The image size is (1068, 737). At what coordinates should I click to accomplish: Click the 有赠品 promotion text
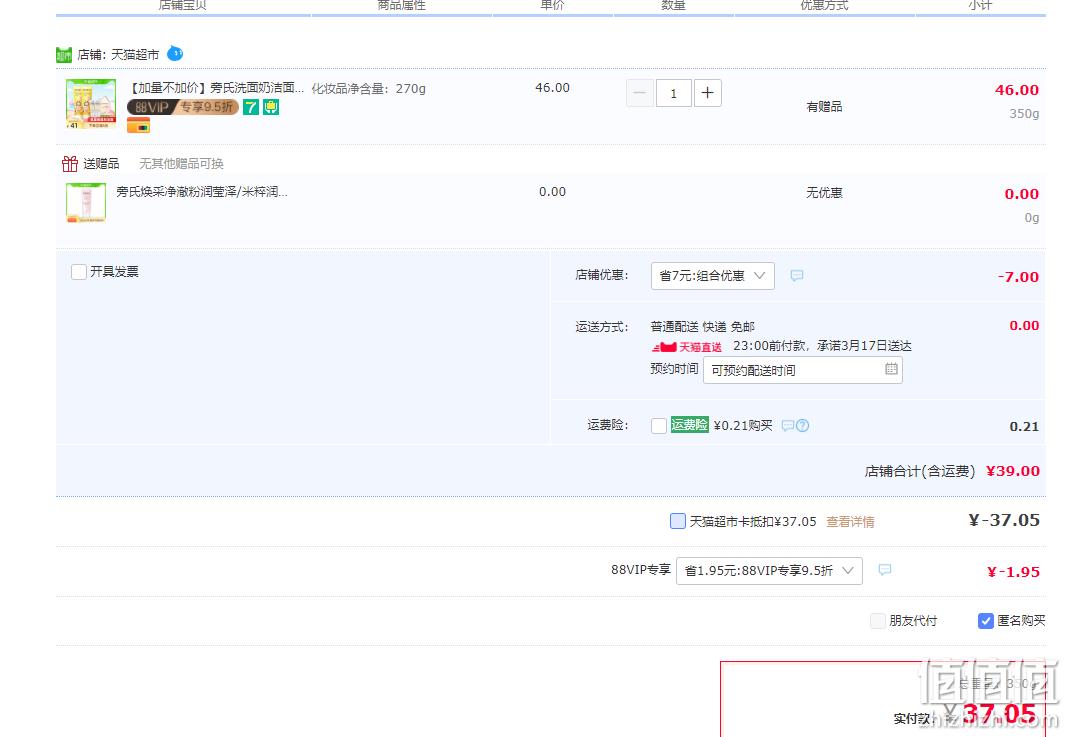pyautogui.click(x=824, y=106)
